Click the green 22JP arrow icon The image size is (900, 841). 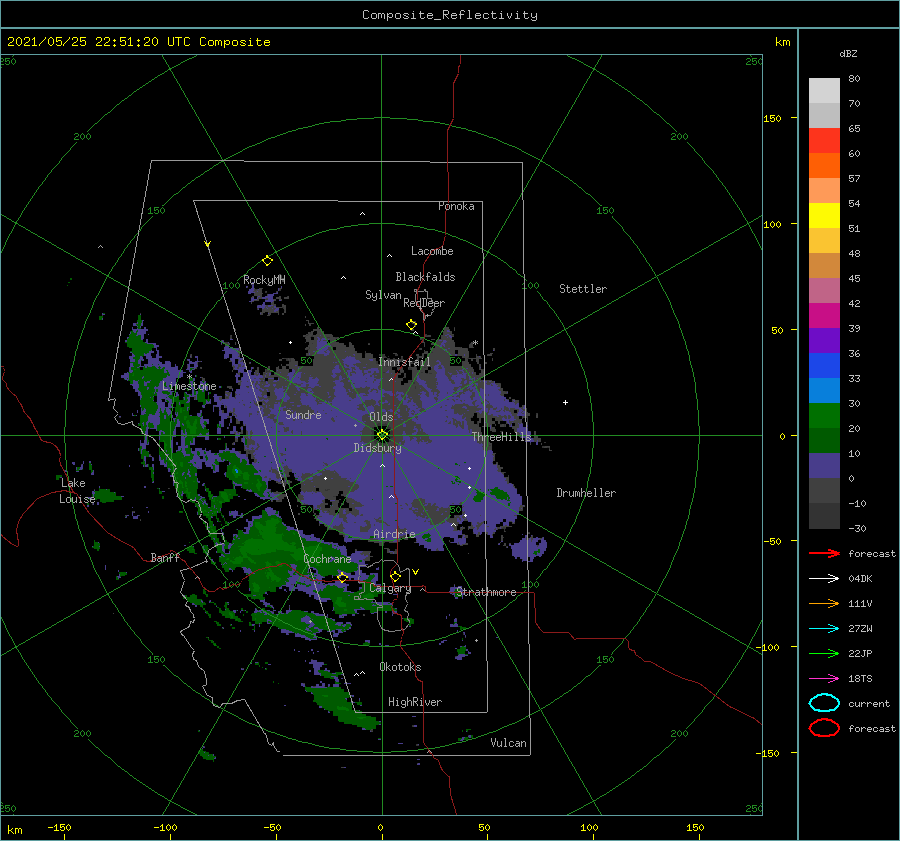coord(824,653)
